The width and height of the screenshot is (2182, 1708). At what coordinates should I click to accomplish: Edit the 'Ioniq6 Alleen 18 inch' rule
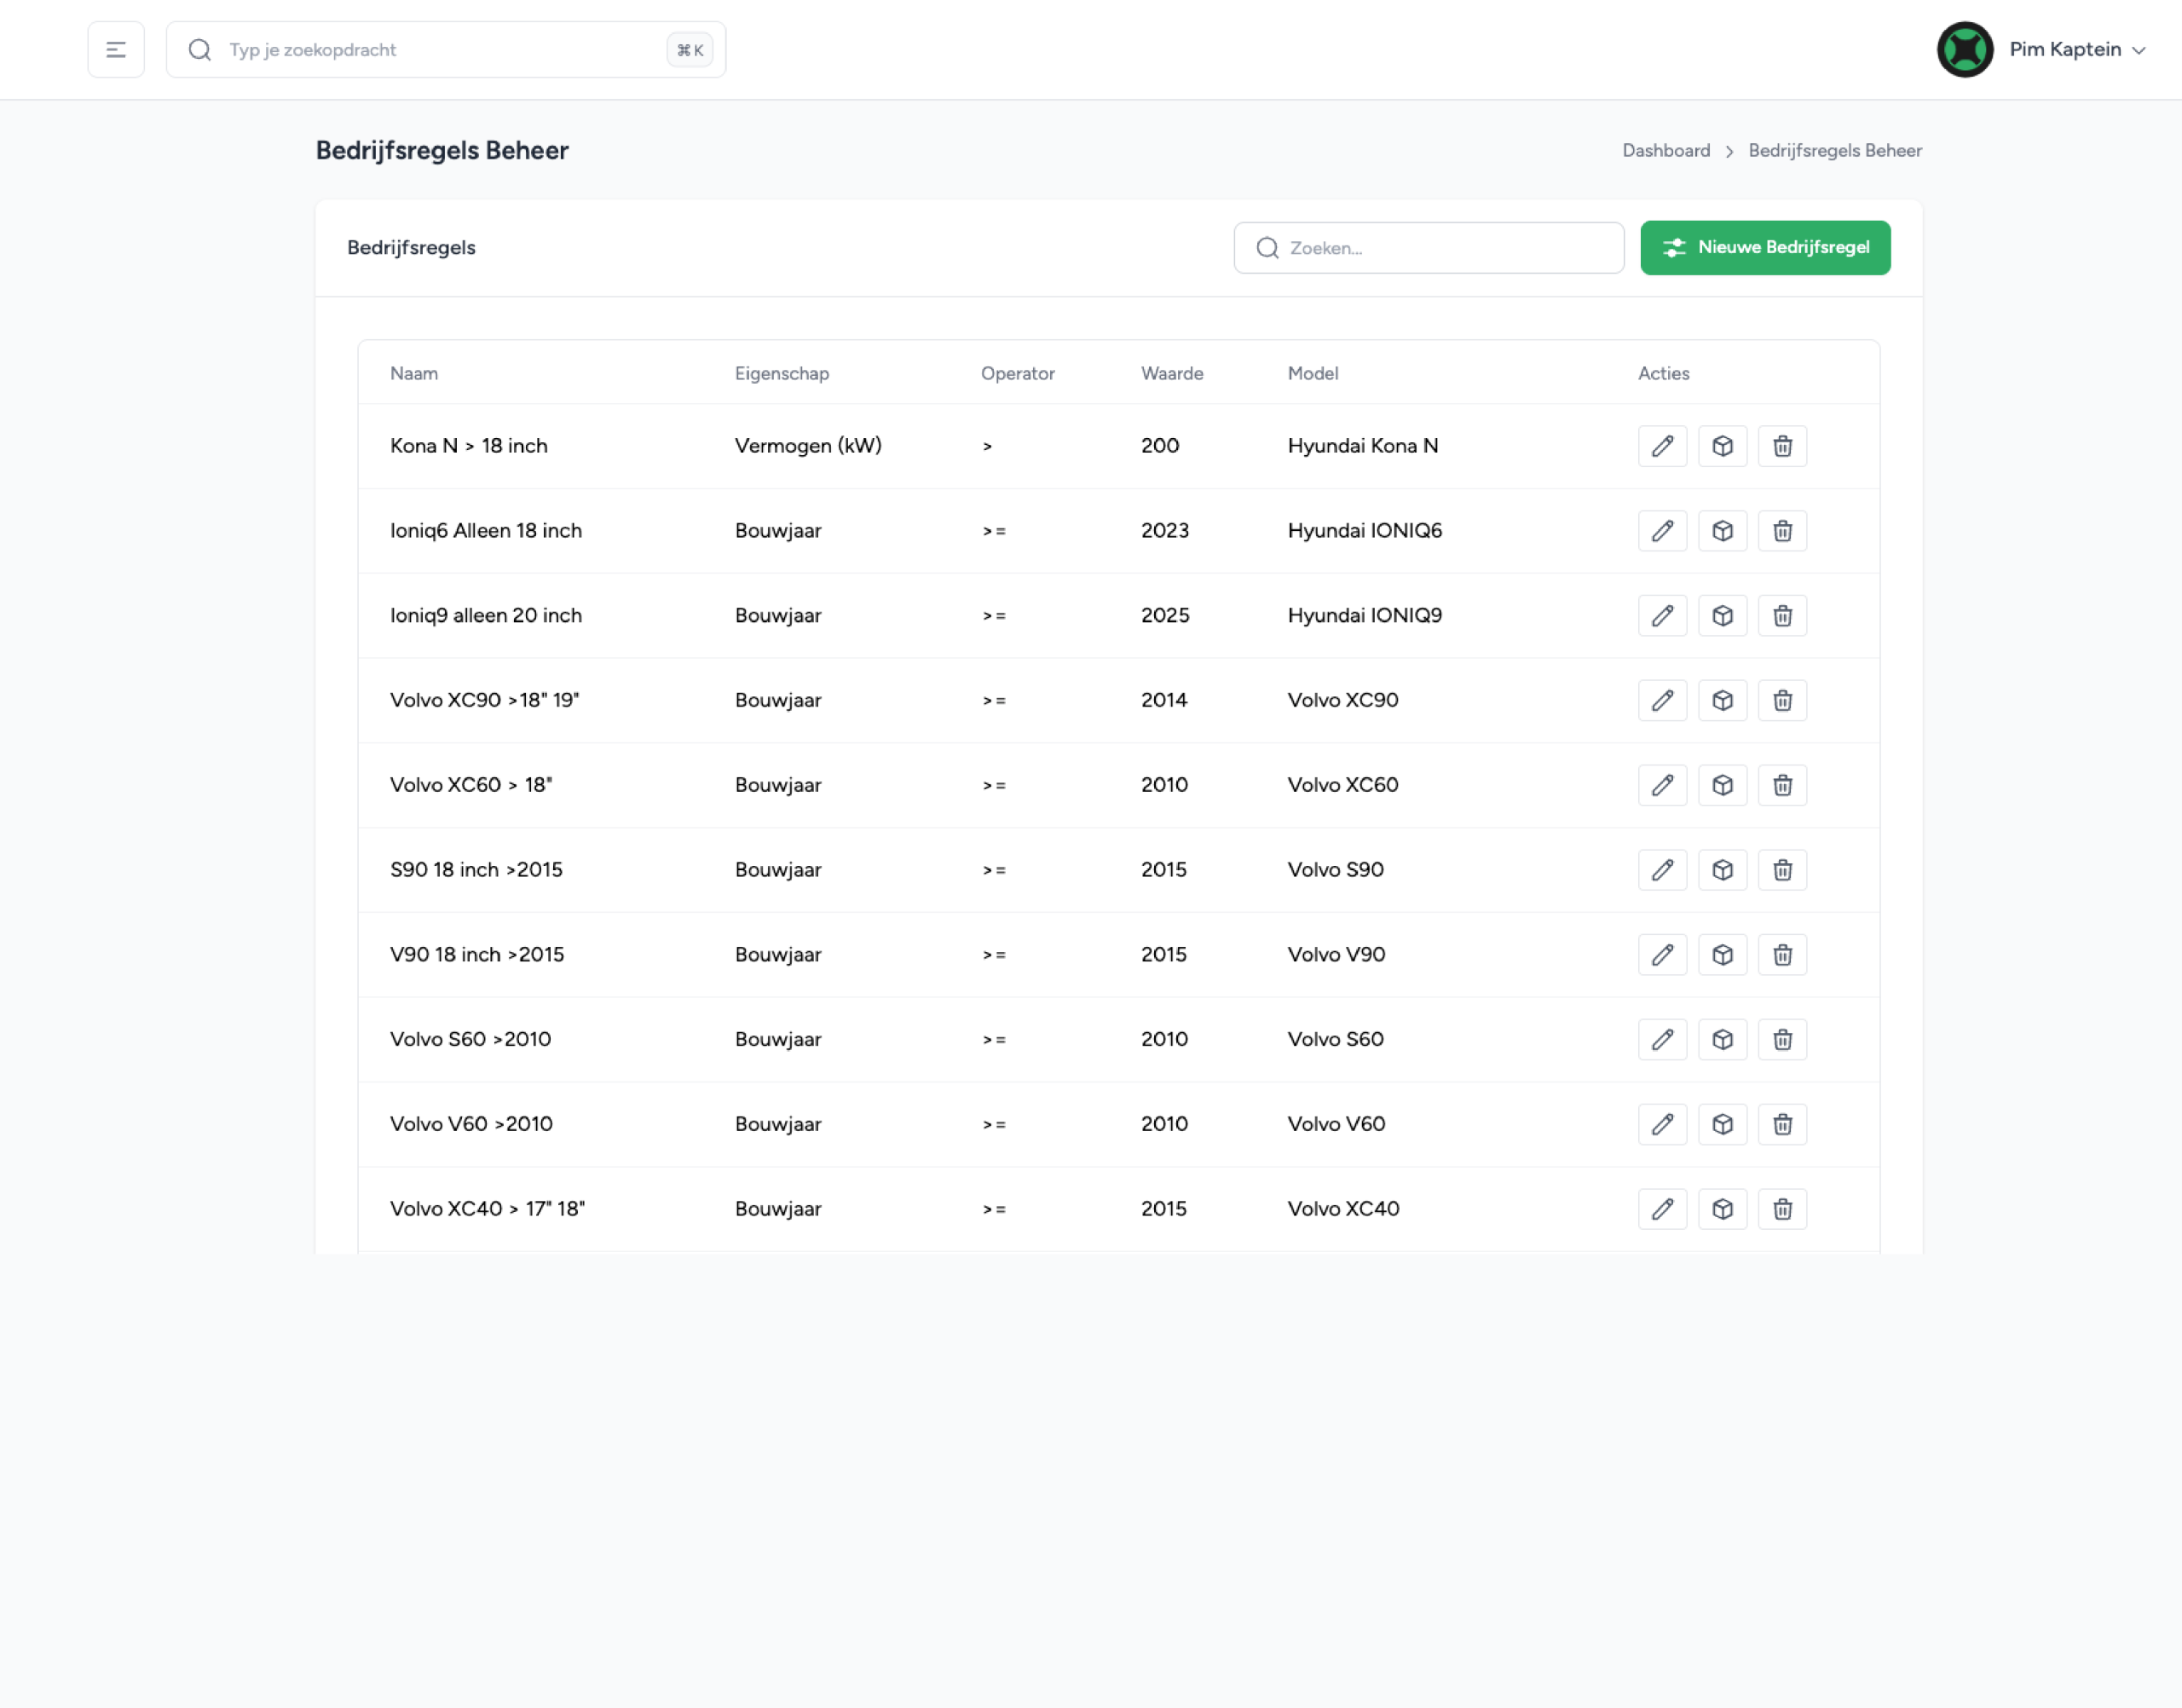pos(1662,531)
